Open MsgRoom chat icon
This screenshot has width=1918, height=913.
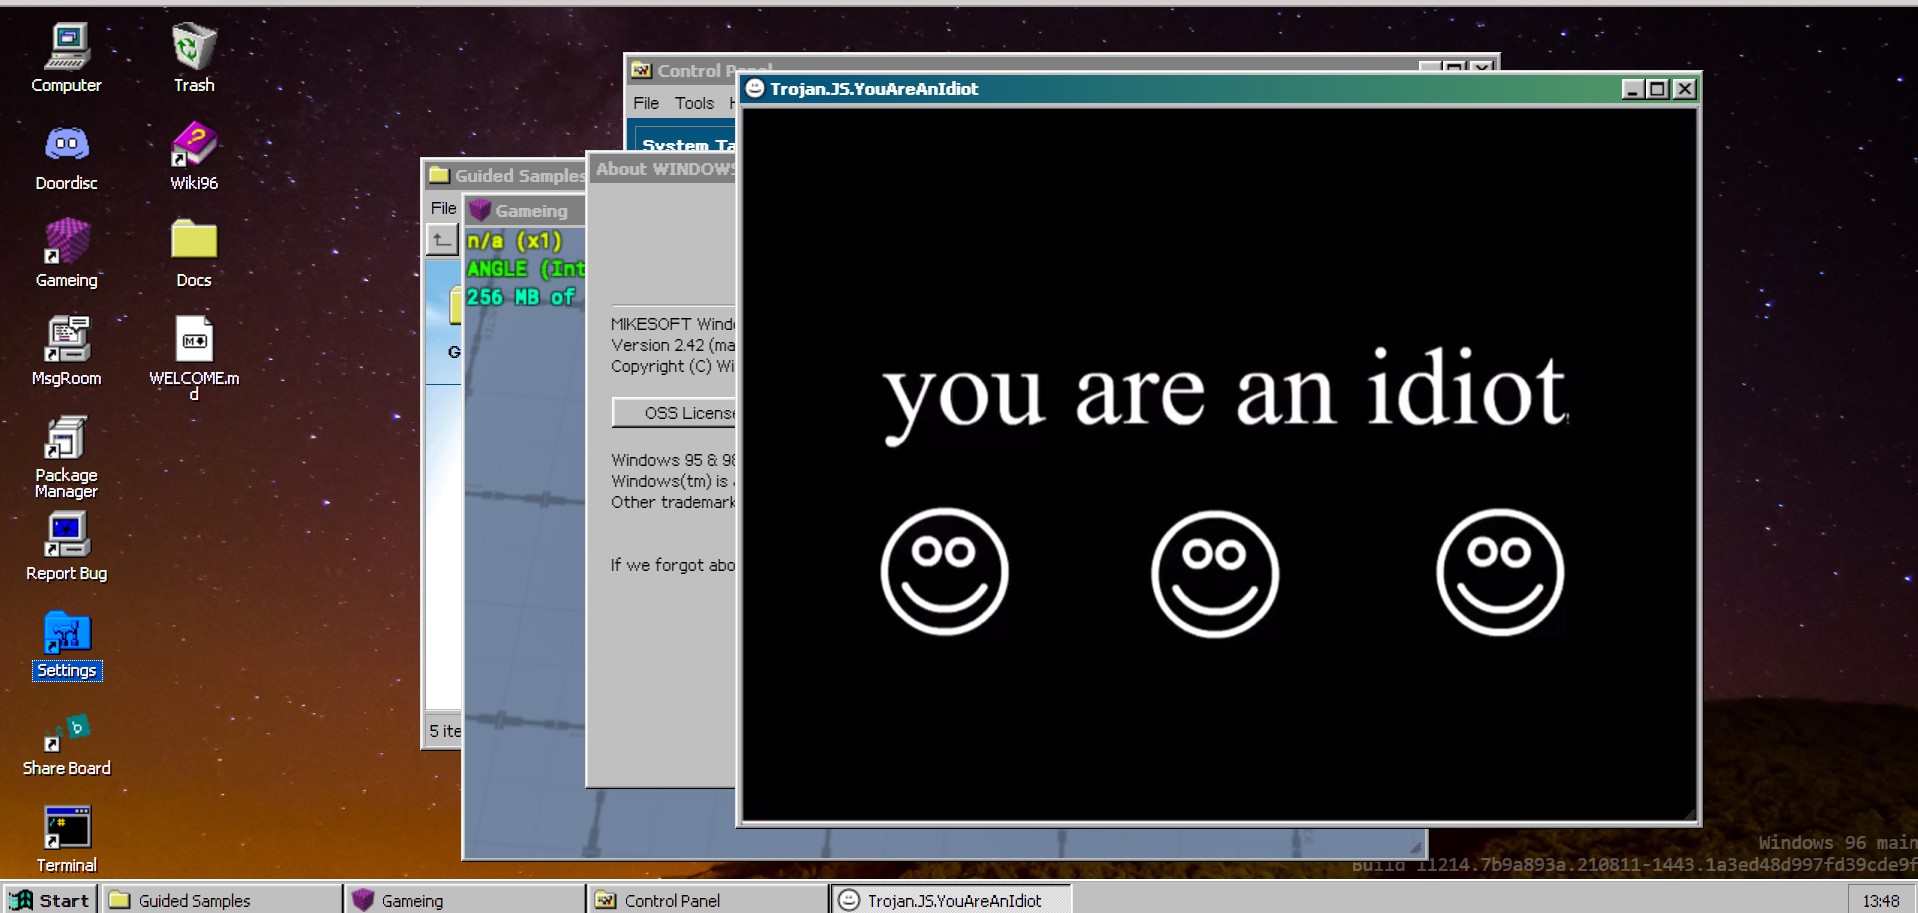tap(66, 341)
